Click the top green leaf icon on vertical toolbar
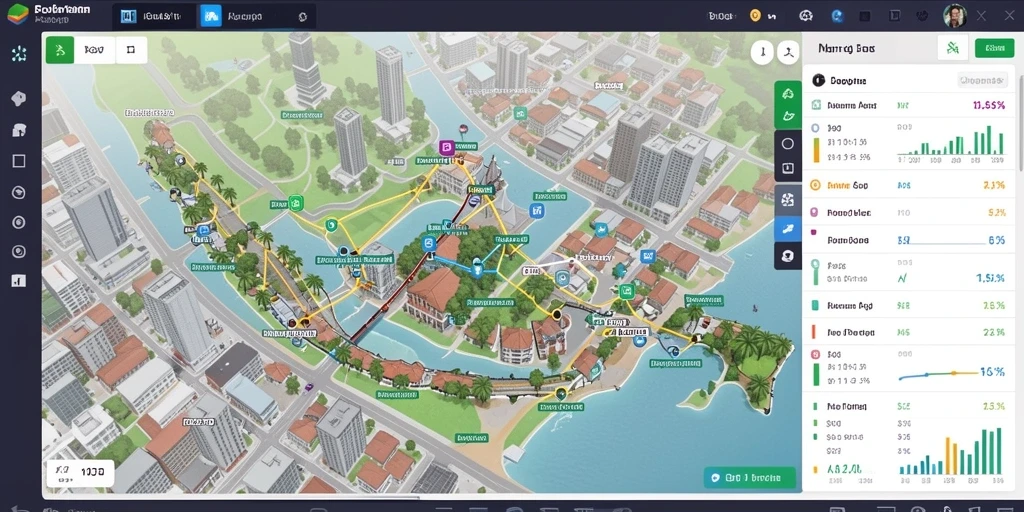 [x=788, y=93]
